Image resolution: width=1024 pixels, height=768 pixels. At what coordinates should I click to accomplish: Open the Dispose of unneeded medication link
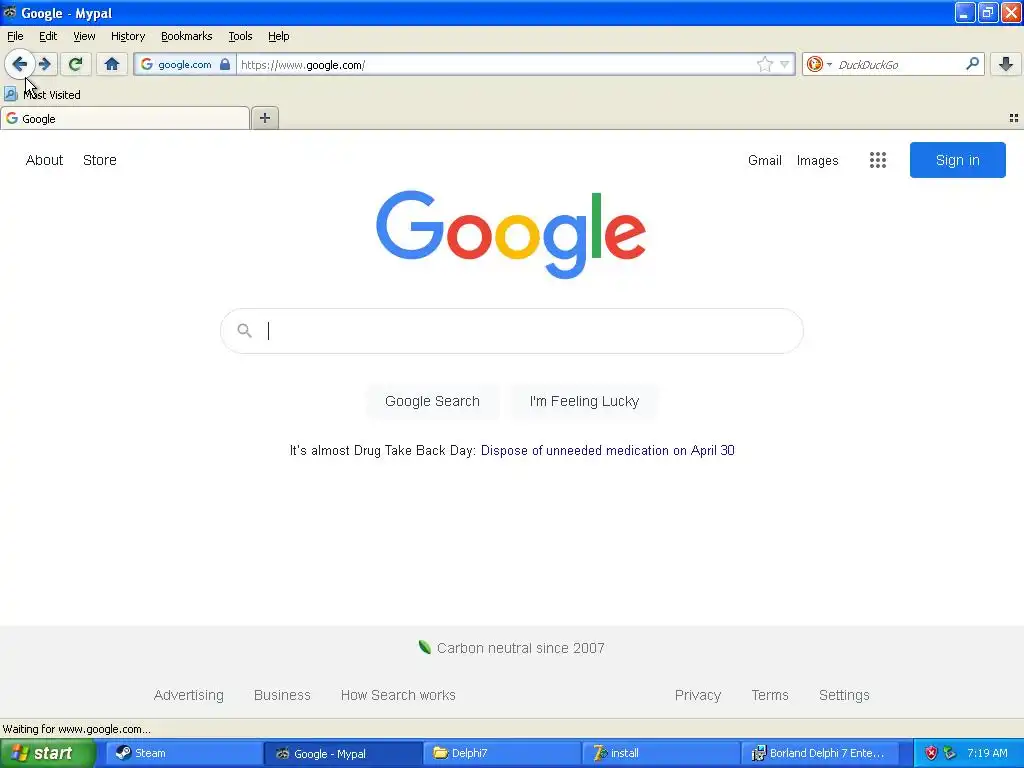(607, 450)
